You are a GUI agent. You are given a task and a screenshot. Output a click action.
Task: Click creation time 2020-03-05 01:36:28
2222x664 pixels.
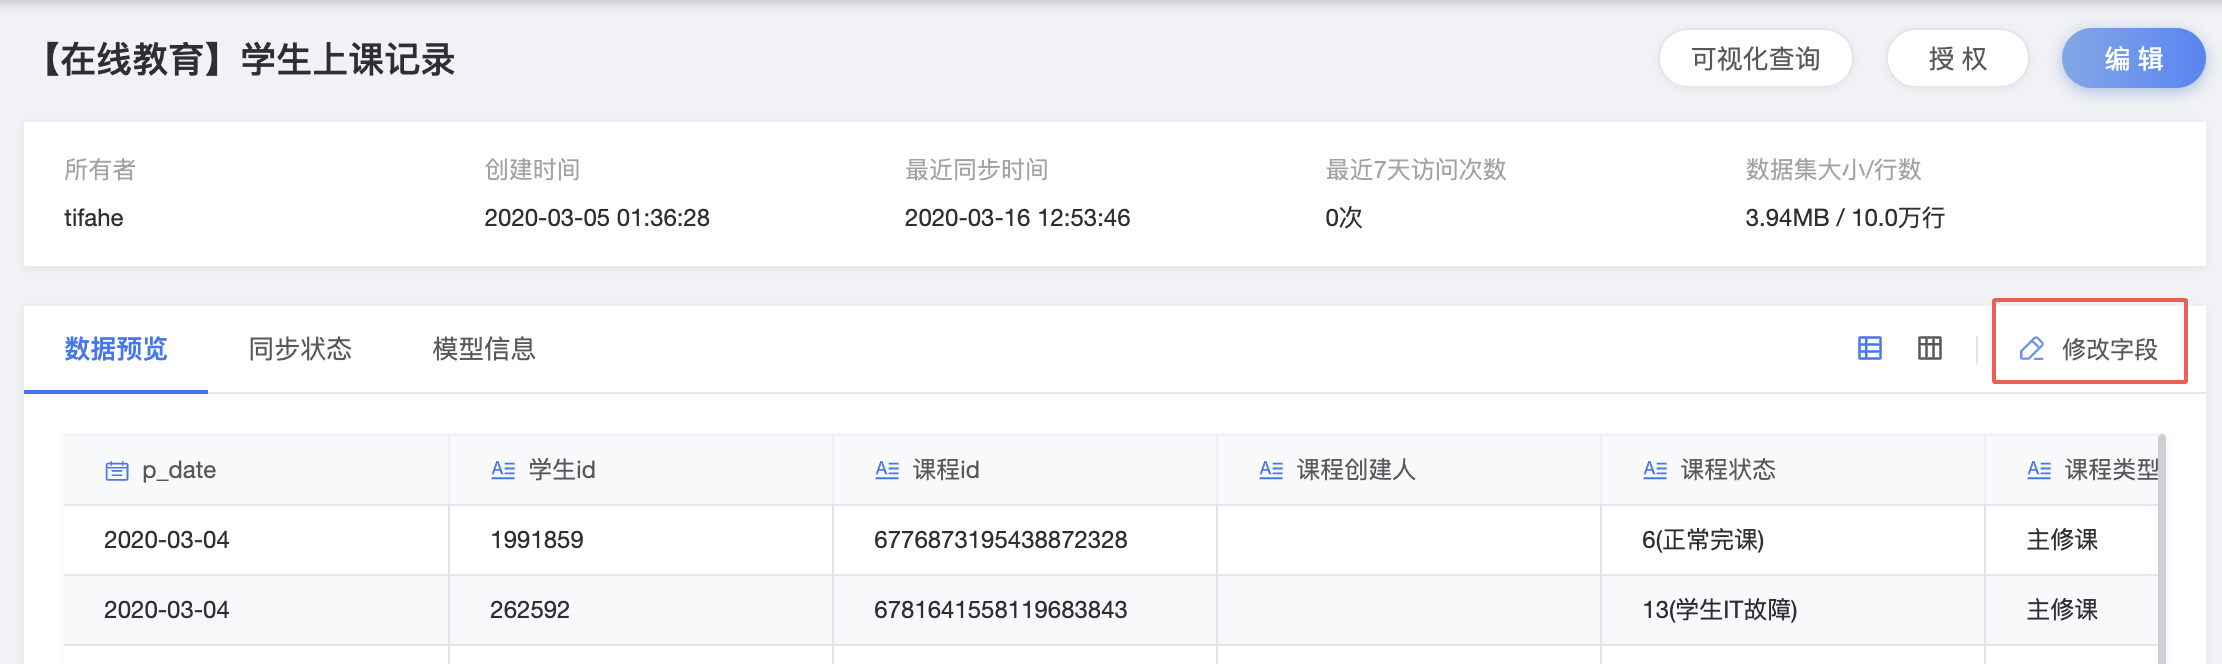[597, 218]
